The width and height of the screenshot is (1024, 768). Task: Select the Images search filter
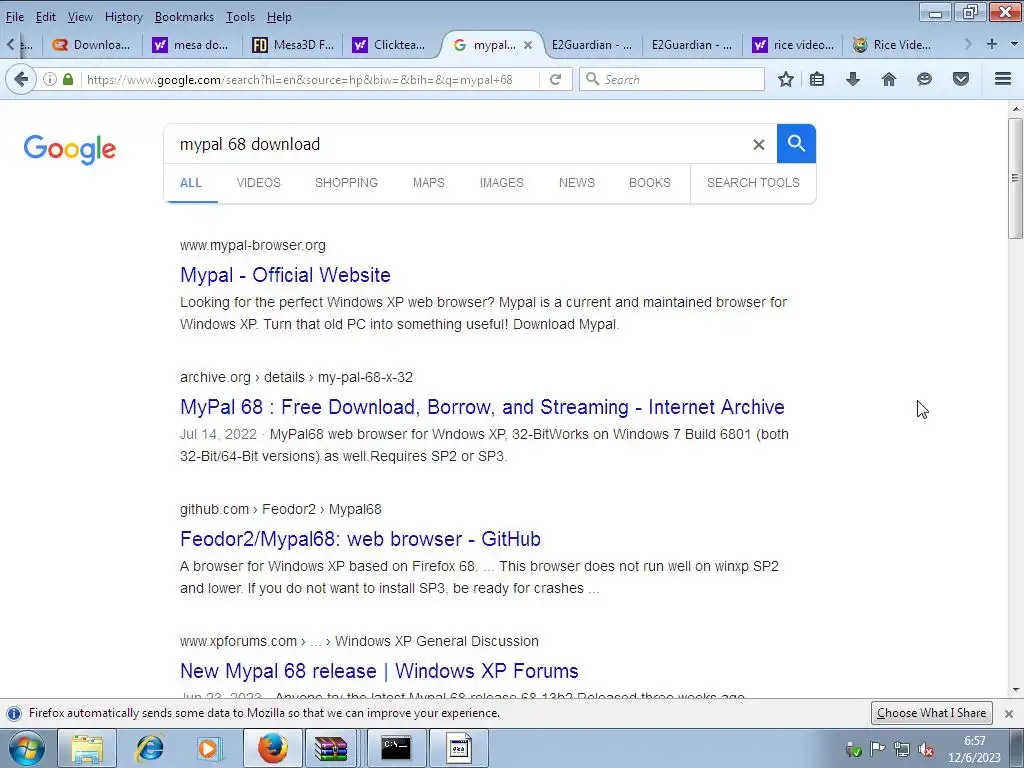click(502, 183)
